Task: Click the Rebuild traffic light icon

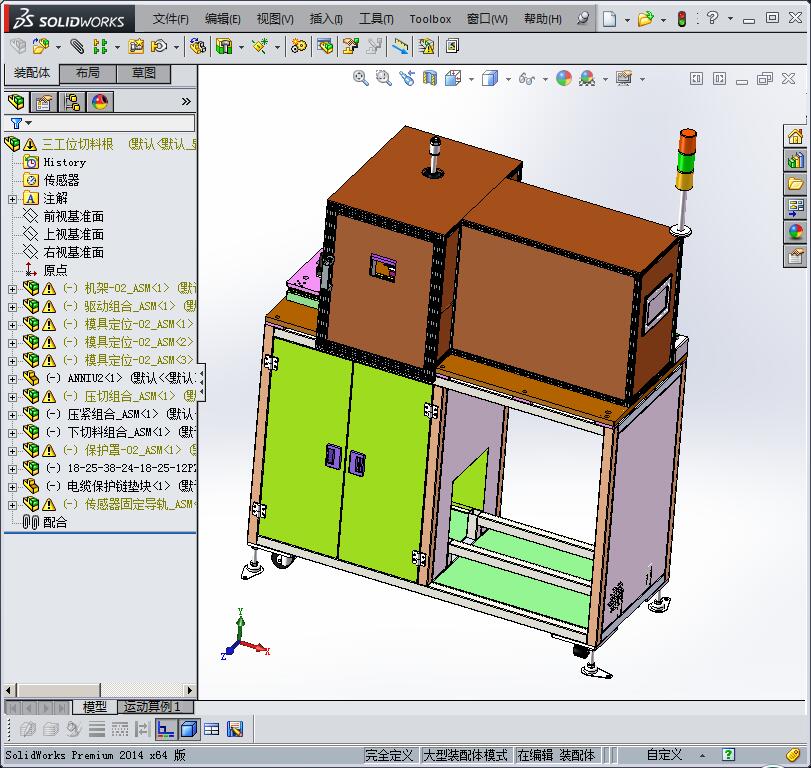Action: (x=682, y=19)
